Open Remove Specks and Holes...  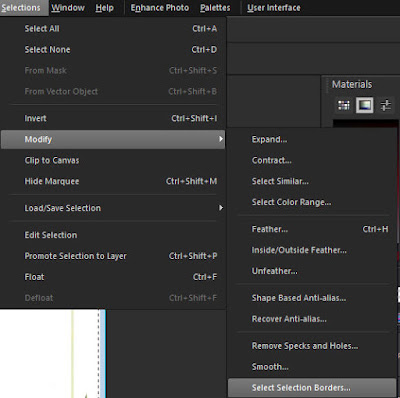point(312,346)
